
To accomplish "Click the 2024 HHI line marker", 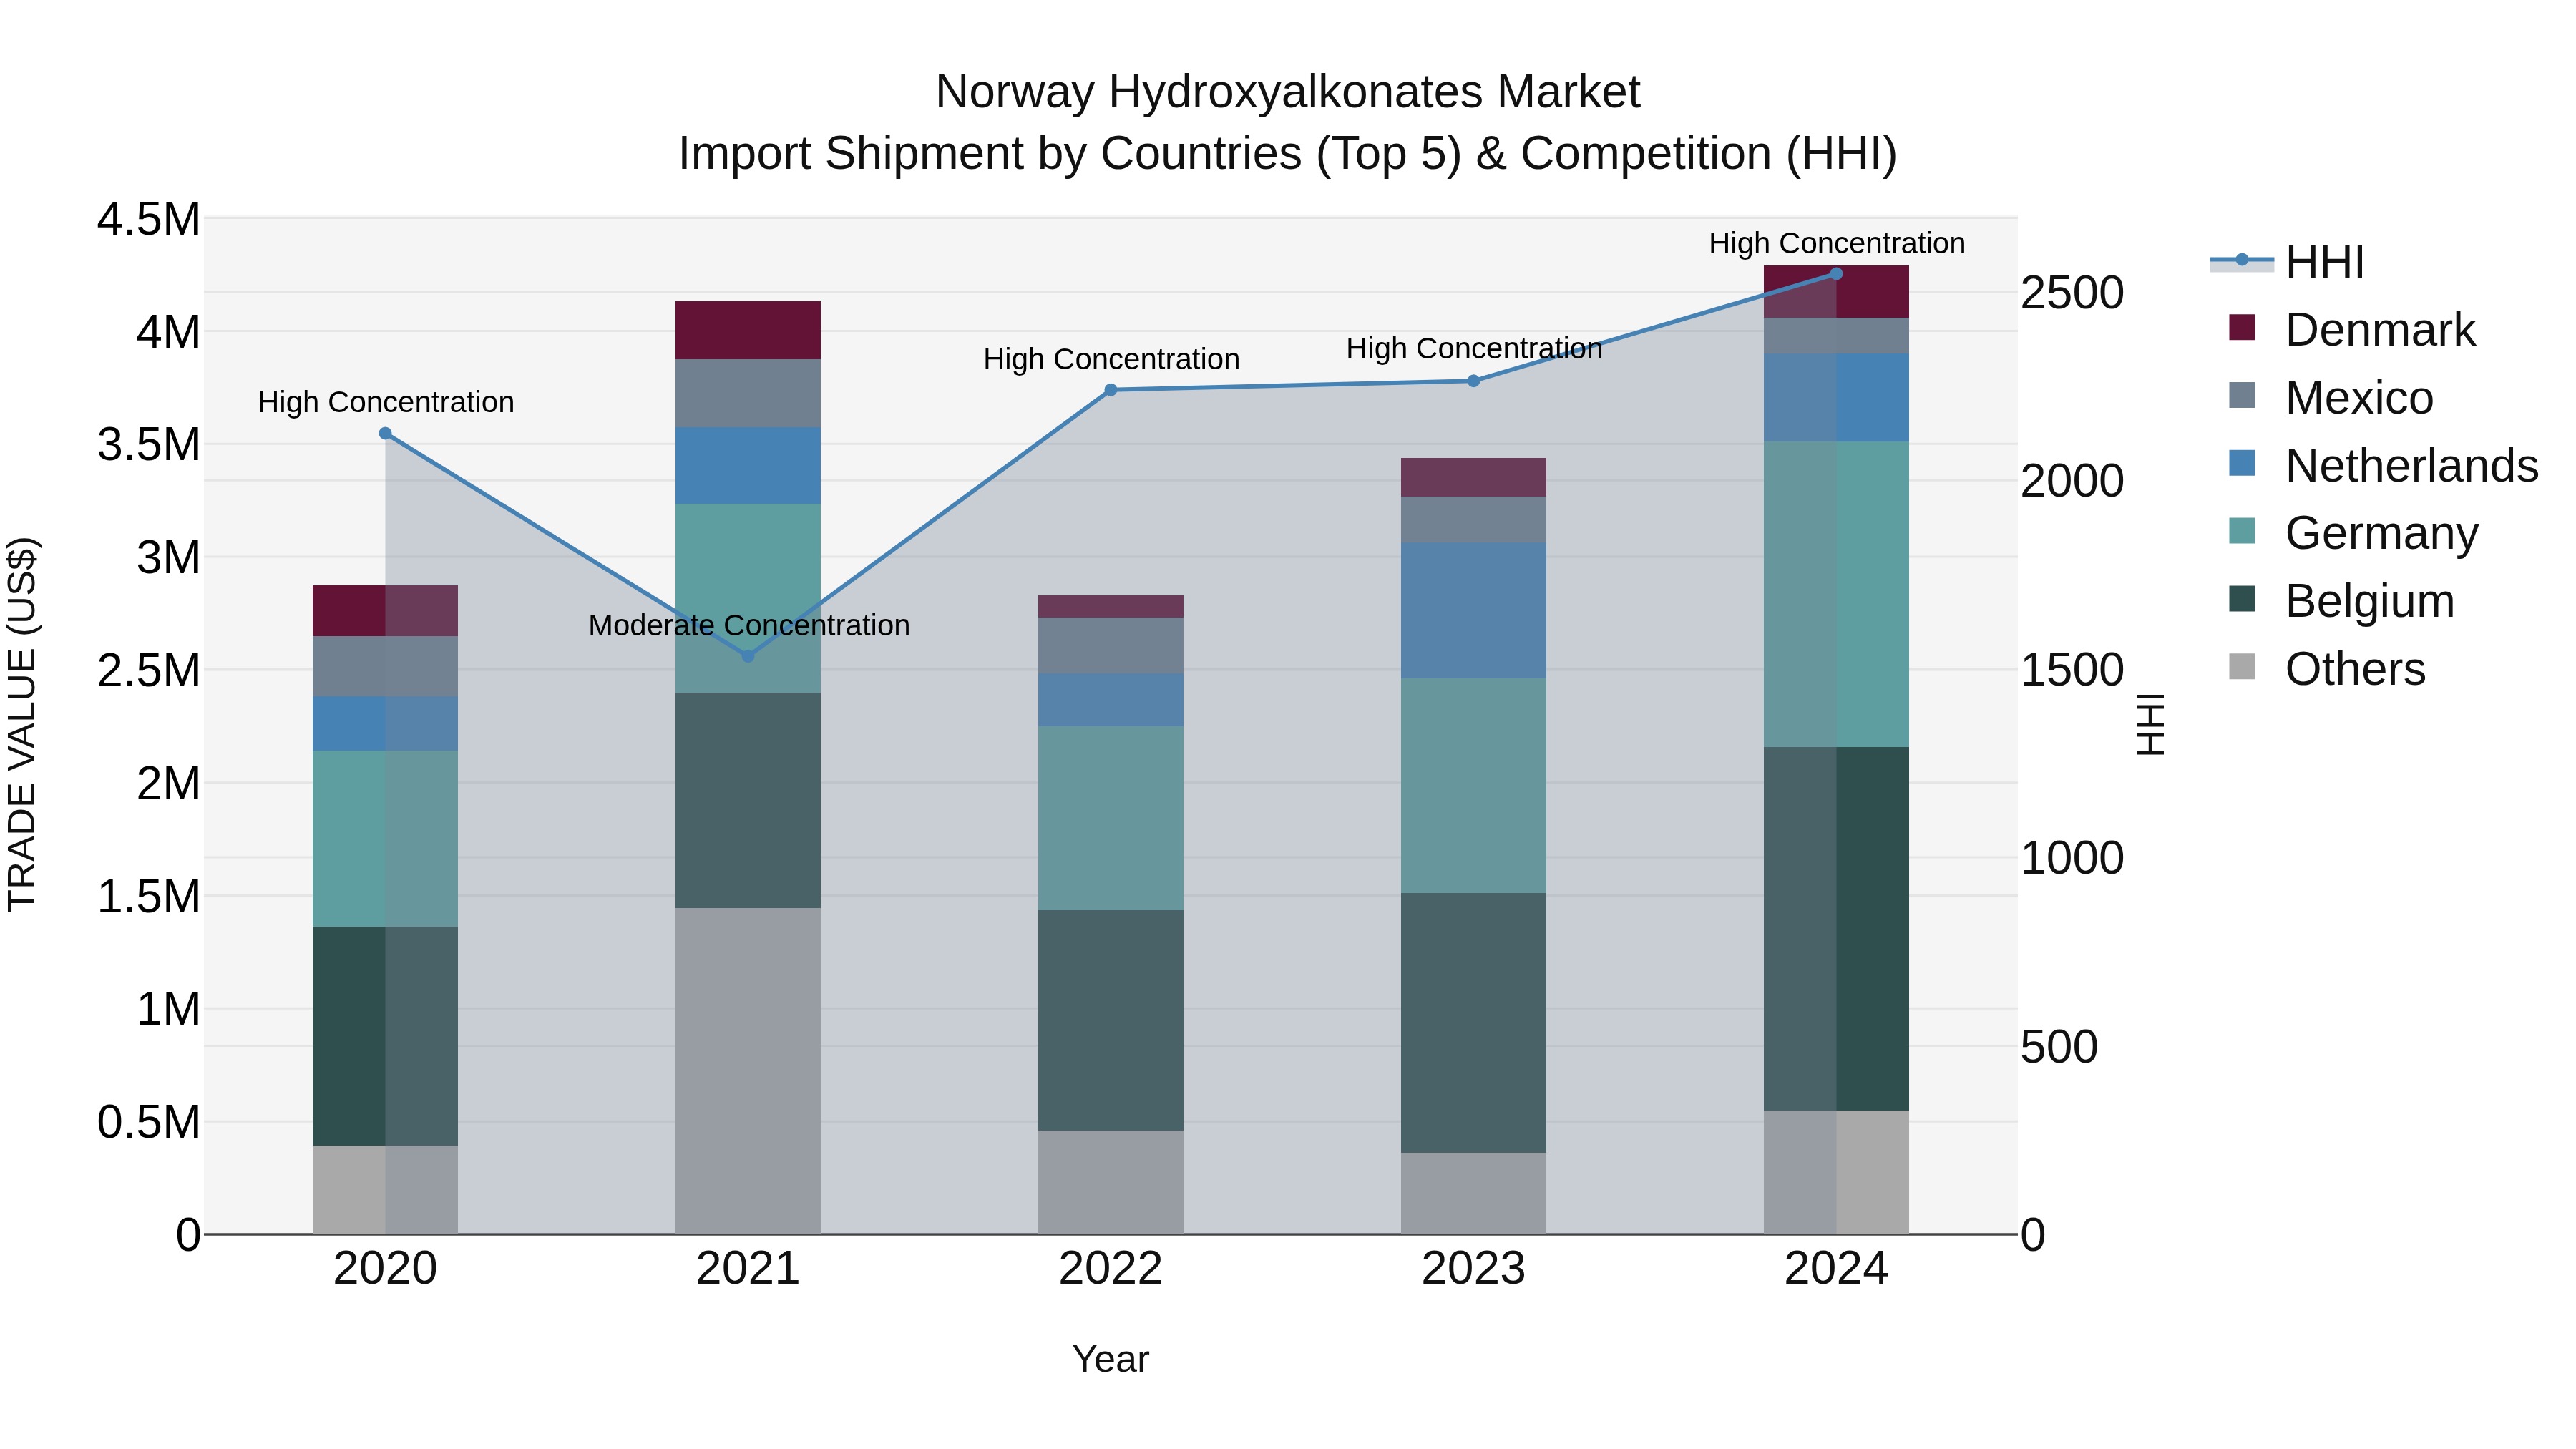I will (x=1836, y=274).
